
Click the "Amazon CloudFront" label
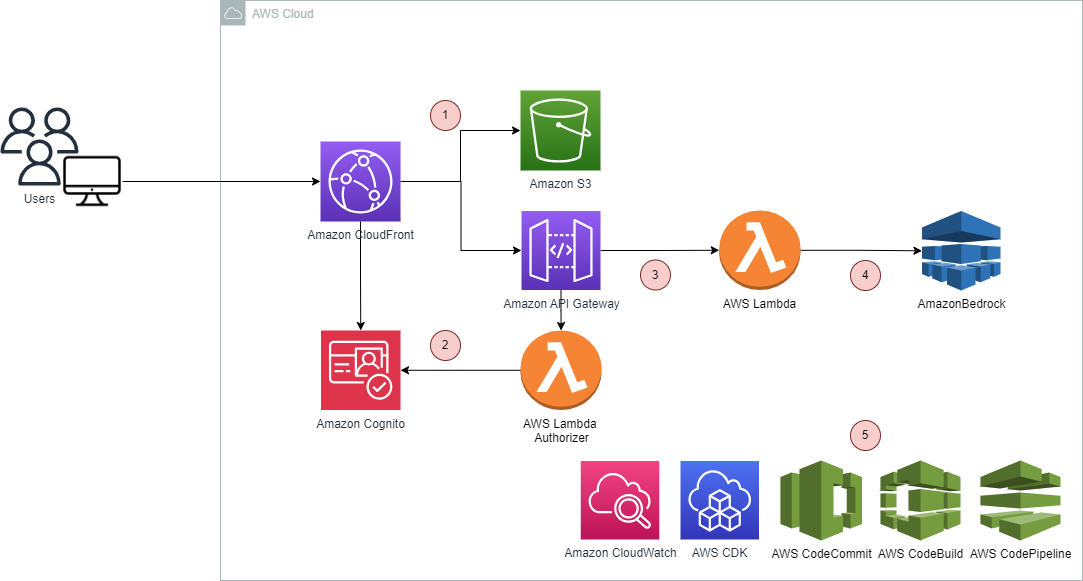[361, 235]
